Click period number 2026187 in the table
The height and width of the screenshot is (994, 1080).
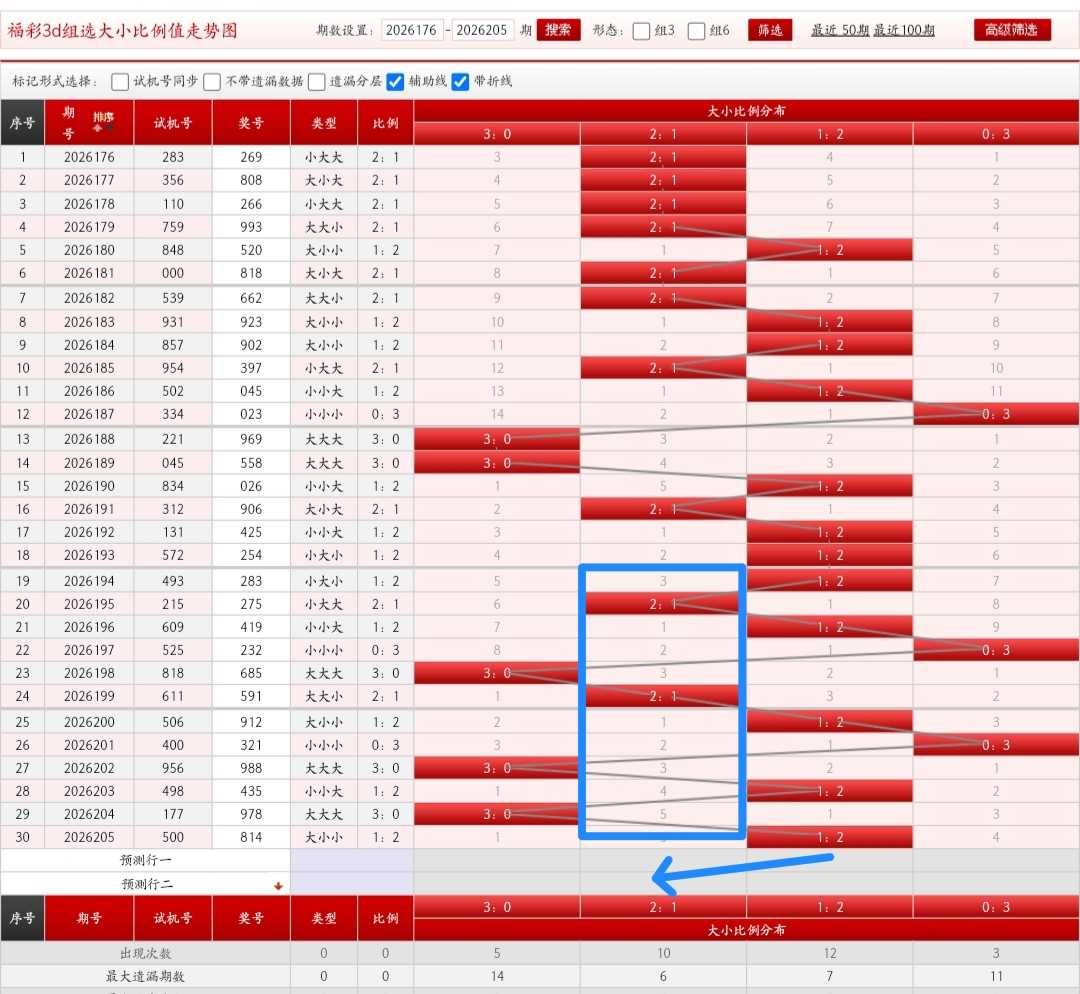point(89,414)
